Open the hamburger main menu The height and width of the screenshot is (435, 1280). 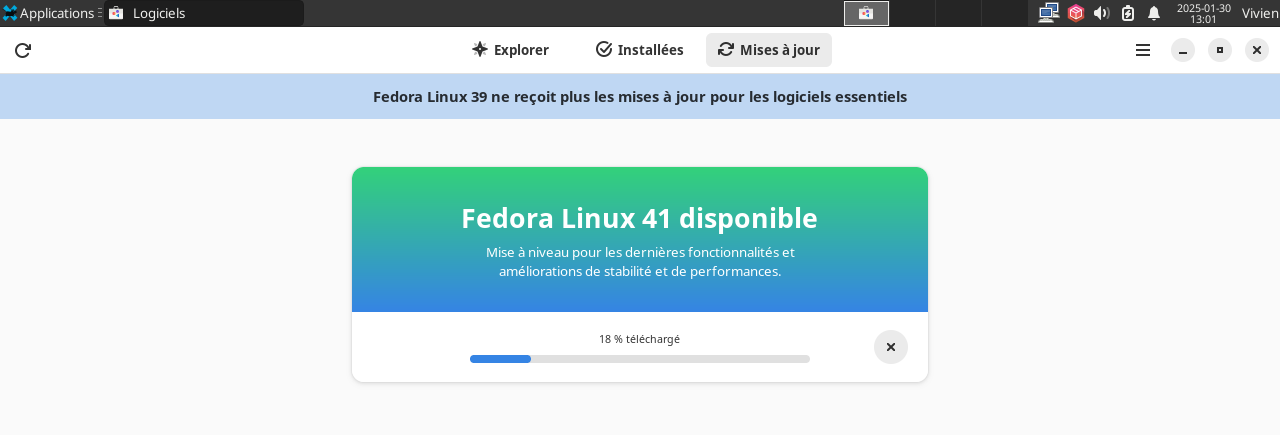point(1143,50)
